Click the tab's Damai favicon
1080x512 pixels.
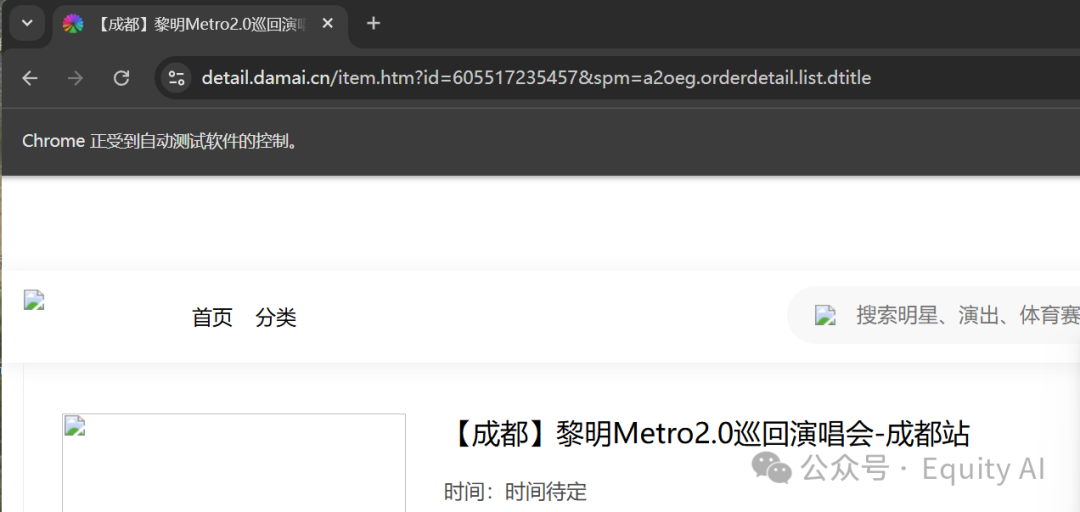pos(73,23)
